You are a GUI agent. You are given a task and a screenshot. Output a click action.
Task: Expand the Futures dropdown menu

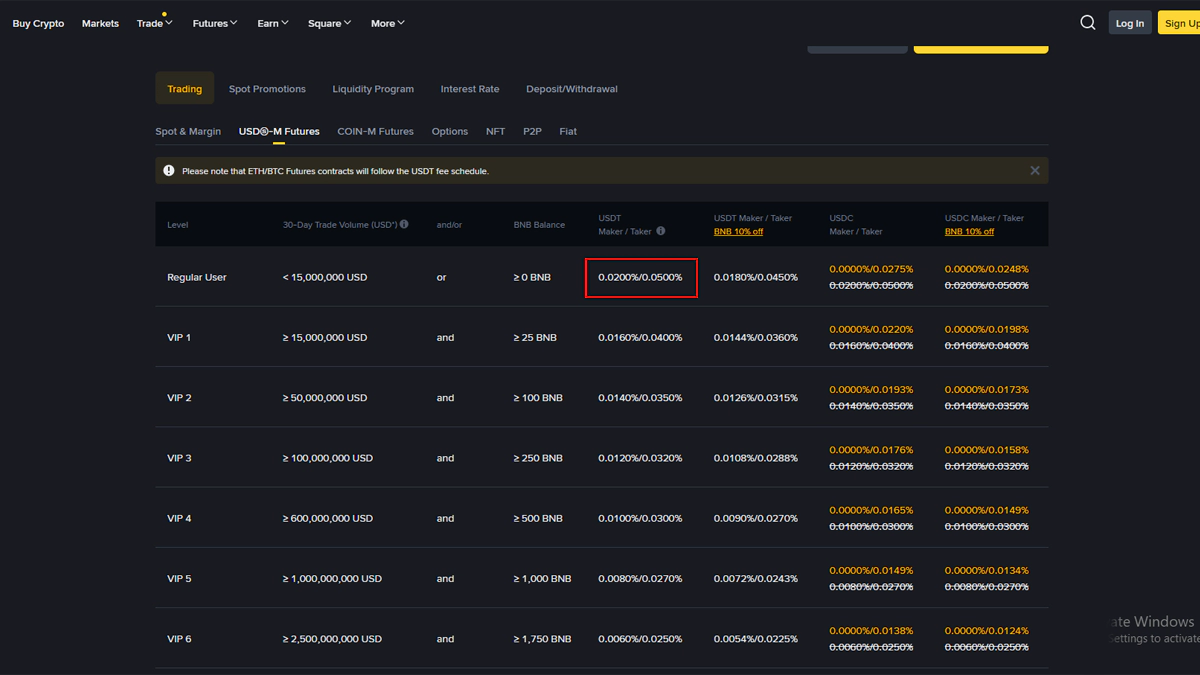215,23
